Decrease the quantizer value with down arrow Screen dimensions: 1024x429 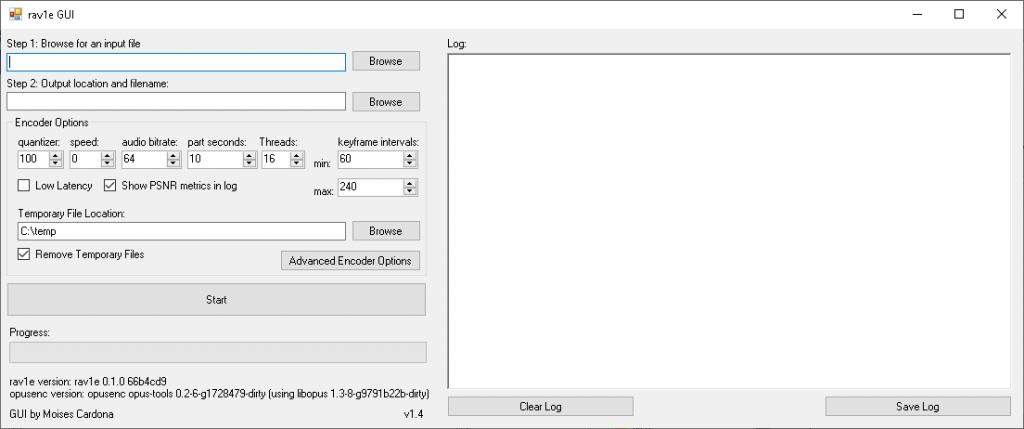[x=56, y=163]
